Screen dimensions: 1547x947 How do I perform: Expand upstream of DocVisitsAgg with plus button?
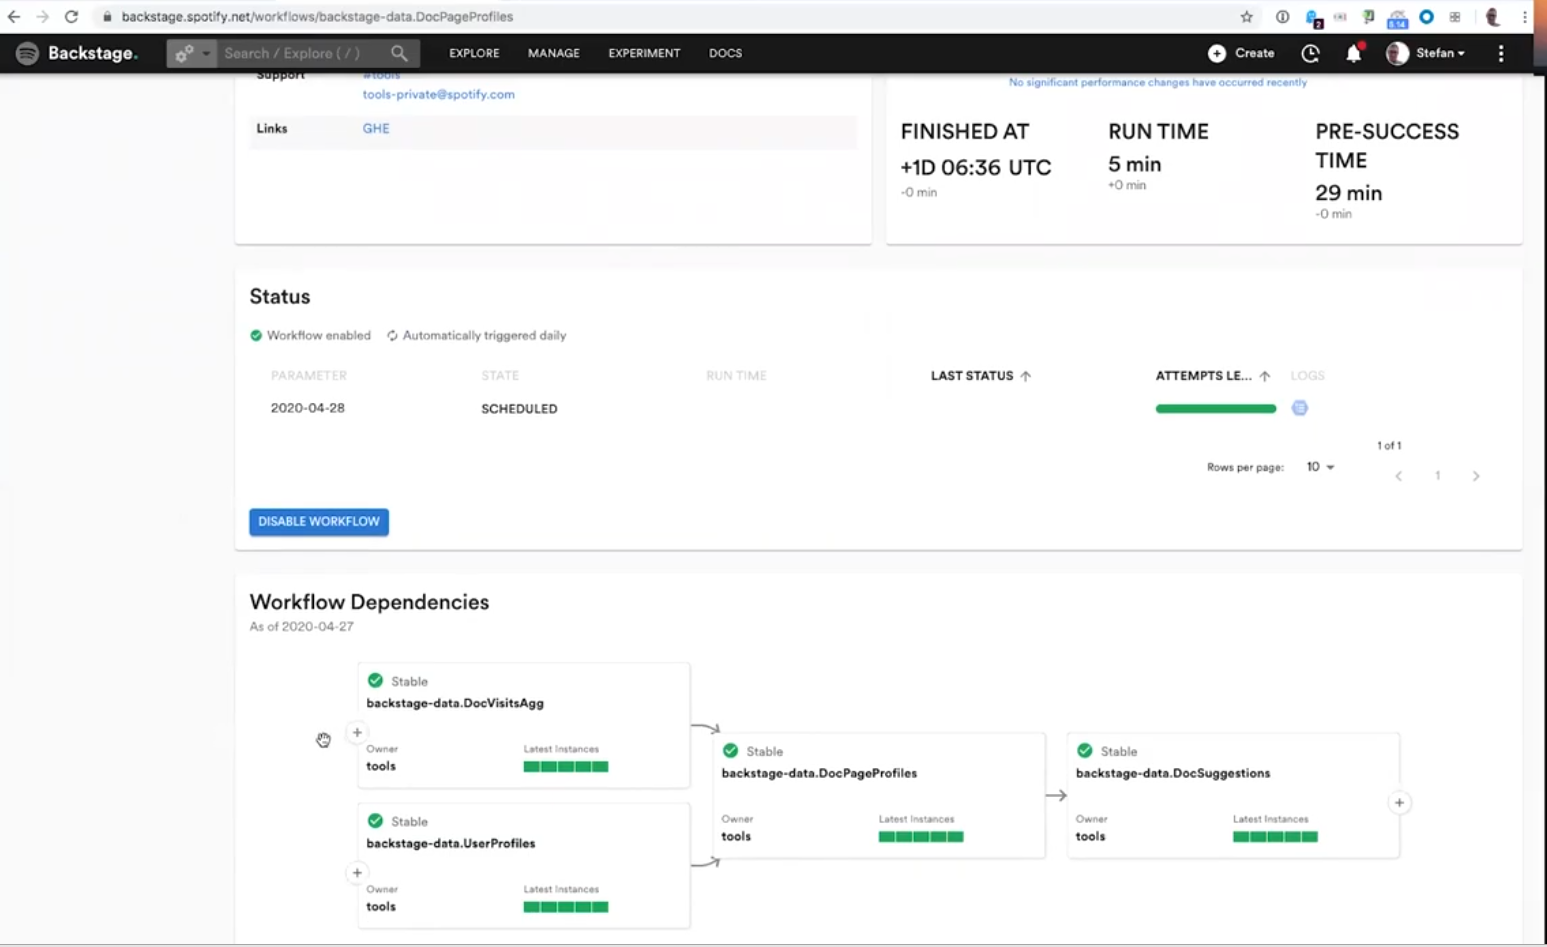click(357, 732)
